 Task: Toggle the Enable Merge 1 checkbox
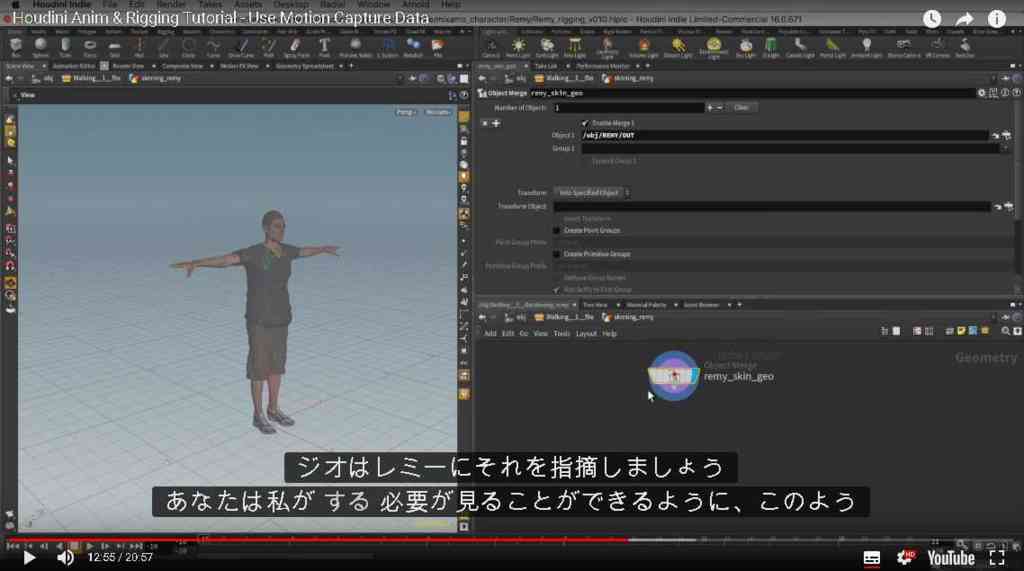click(584, 123)
